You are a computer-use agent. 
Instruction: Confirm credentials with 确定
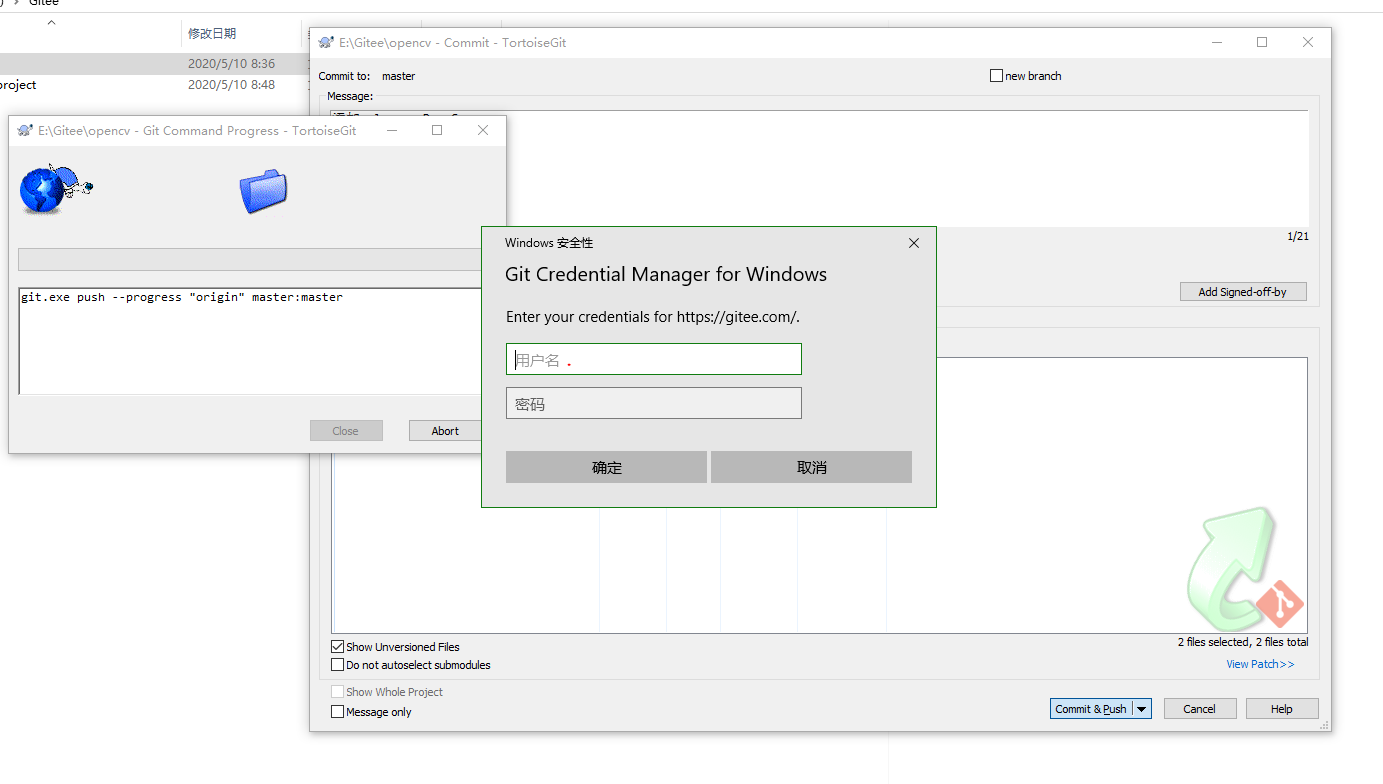pos(606,467)
